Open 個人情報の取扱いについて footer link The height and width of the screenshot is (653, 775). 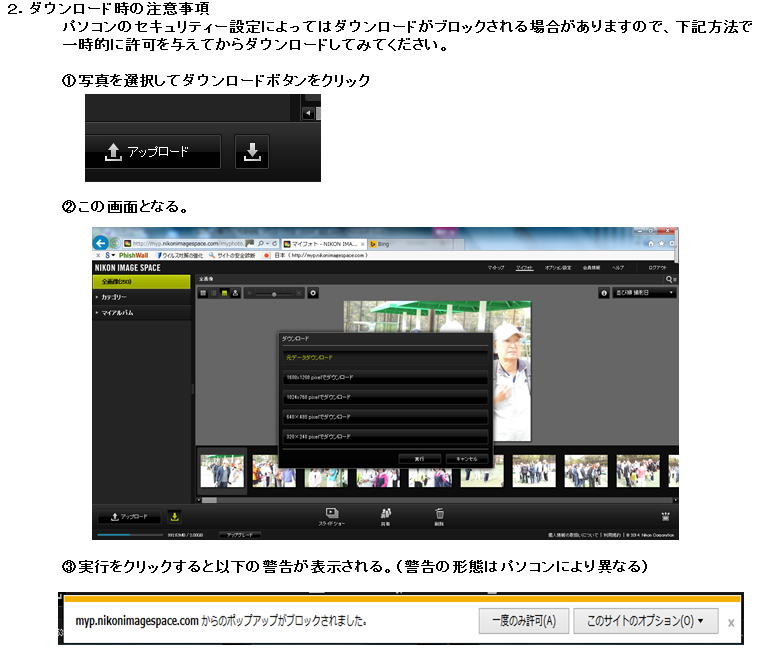(573, 535)
